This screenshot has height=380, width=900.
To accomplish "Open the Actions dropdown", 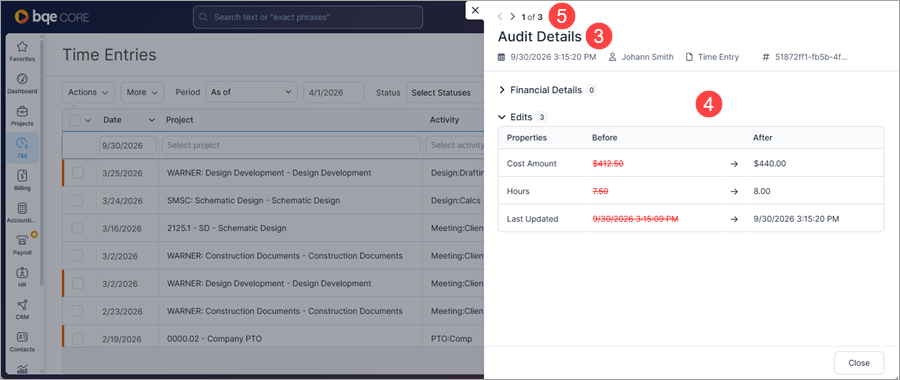I will click(x=88, y=92).
